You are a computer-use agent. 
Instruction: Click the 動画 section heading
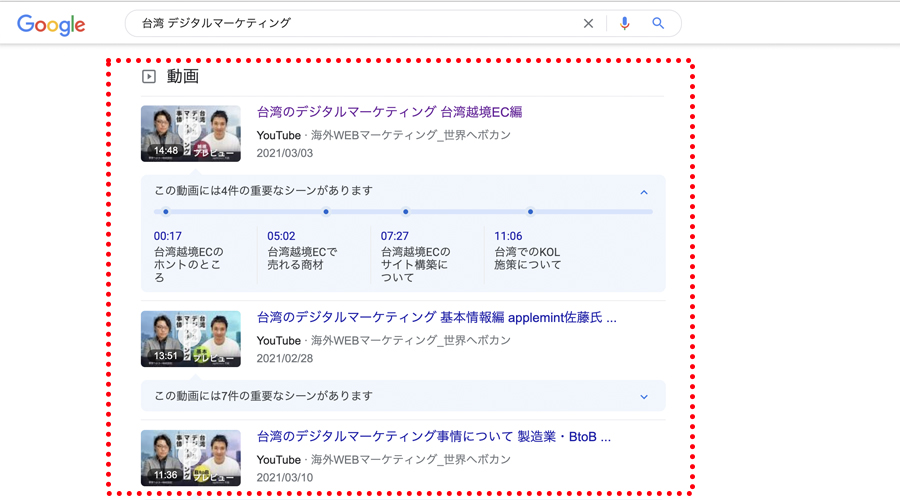pos(183,76)
